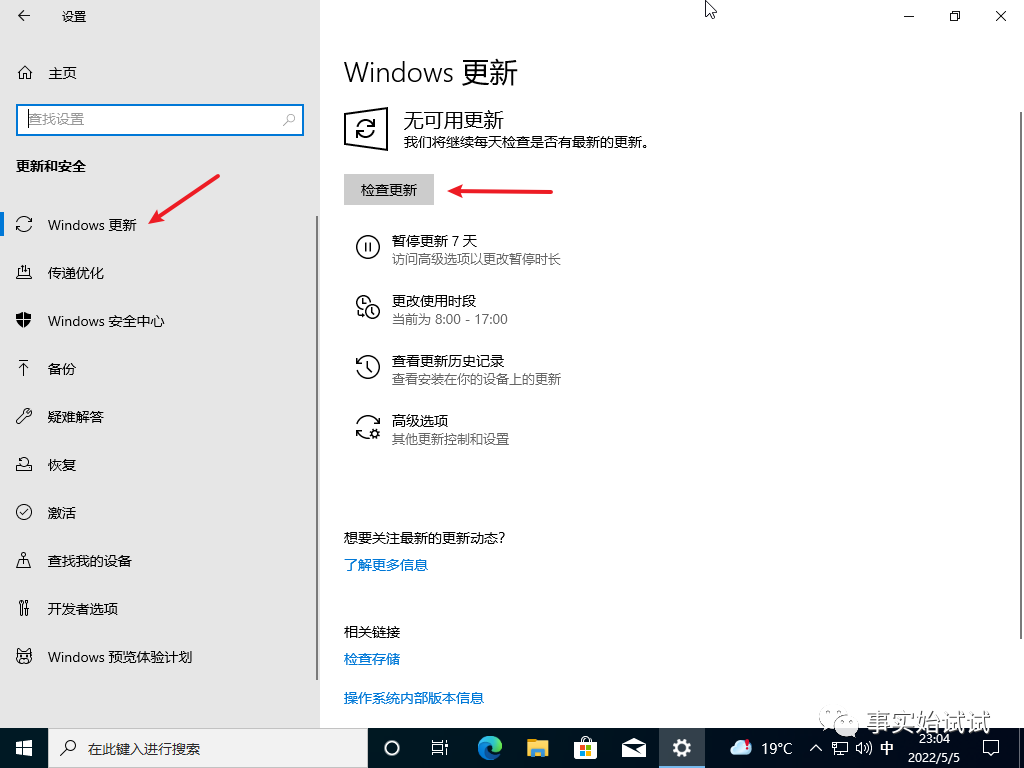Click the search magnifier in 查找设置 box
This screenshot has width=1024, height=768.
289,120
